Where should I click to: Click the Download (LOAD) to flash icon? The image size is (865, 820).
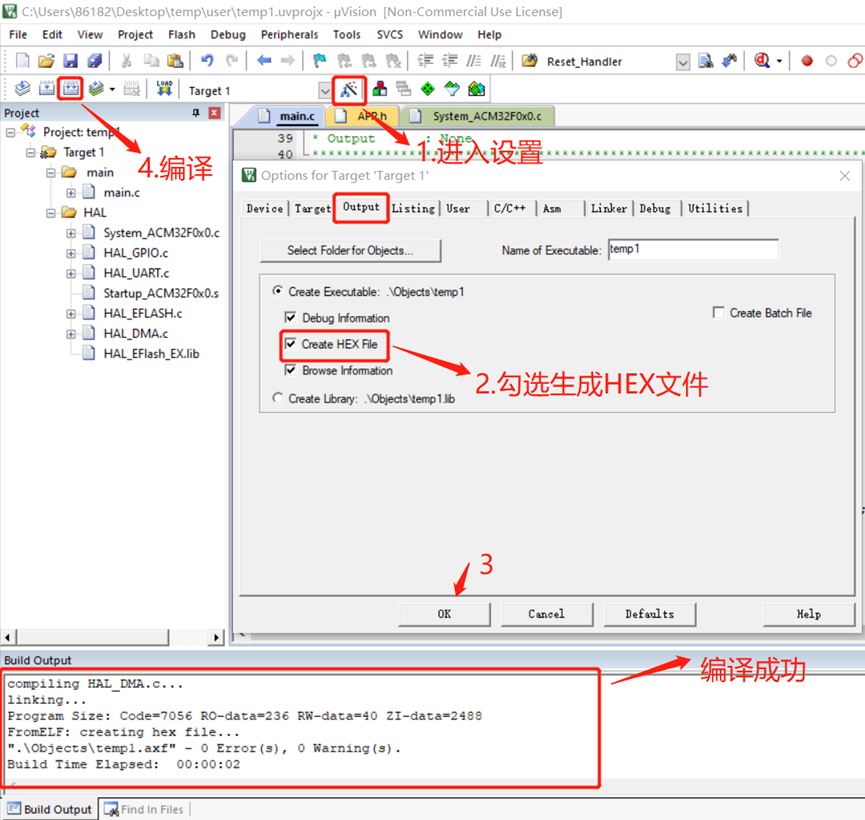click(164, 89)
